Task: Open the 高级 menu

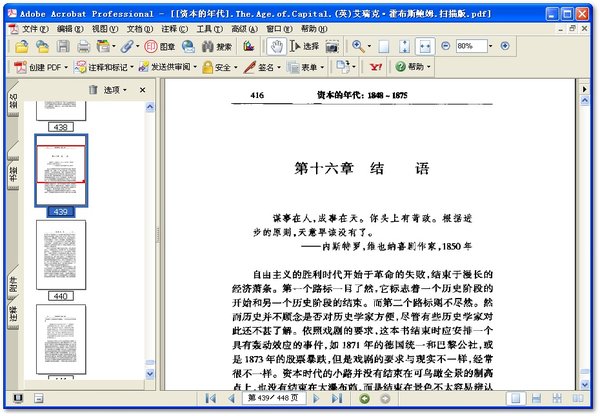Action: pos(245,29)
